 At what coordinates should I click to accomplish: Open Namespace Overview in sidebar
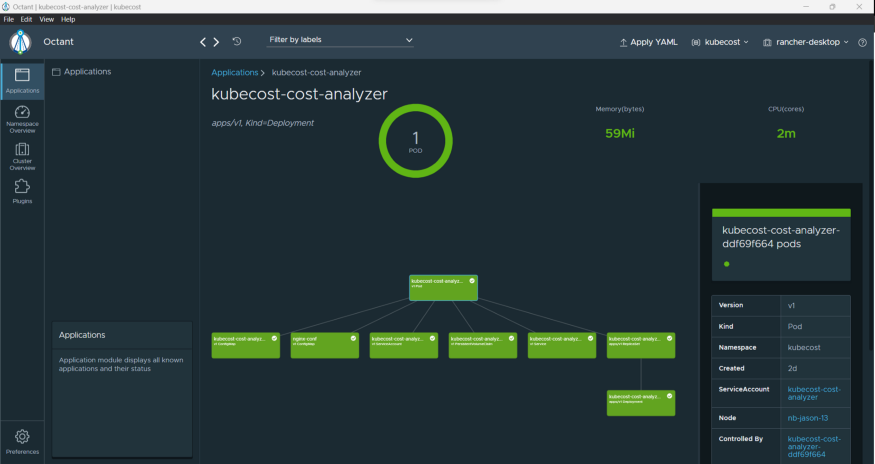22,119
